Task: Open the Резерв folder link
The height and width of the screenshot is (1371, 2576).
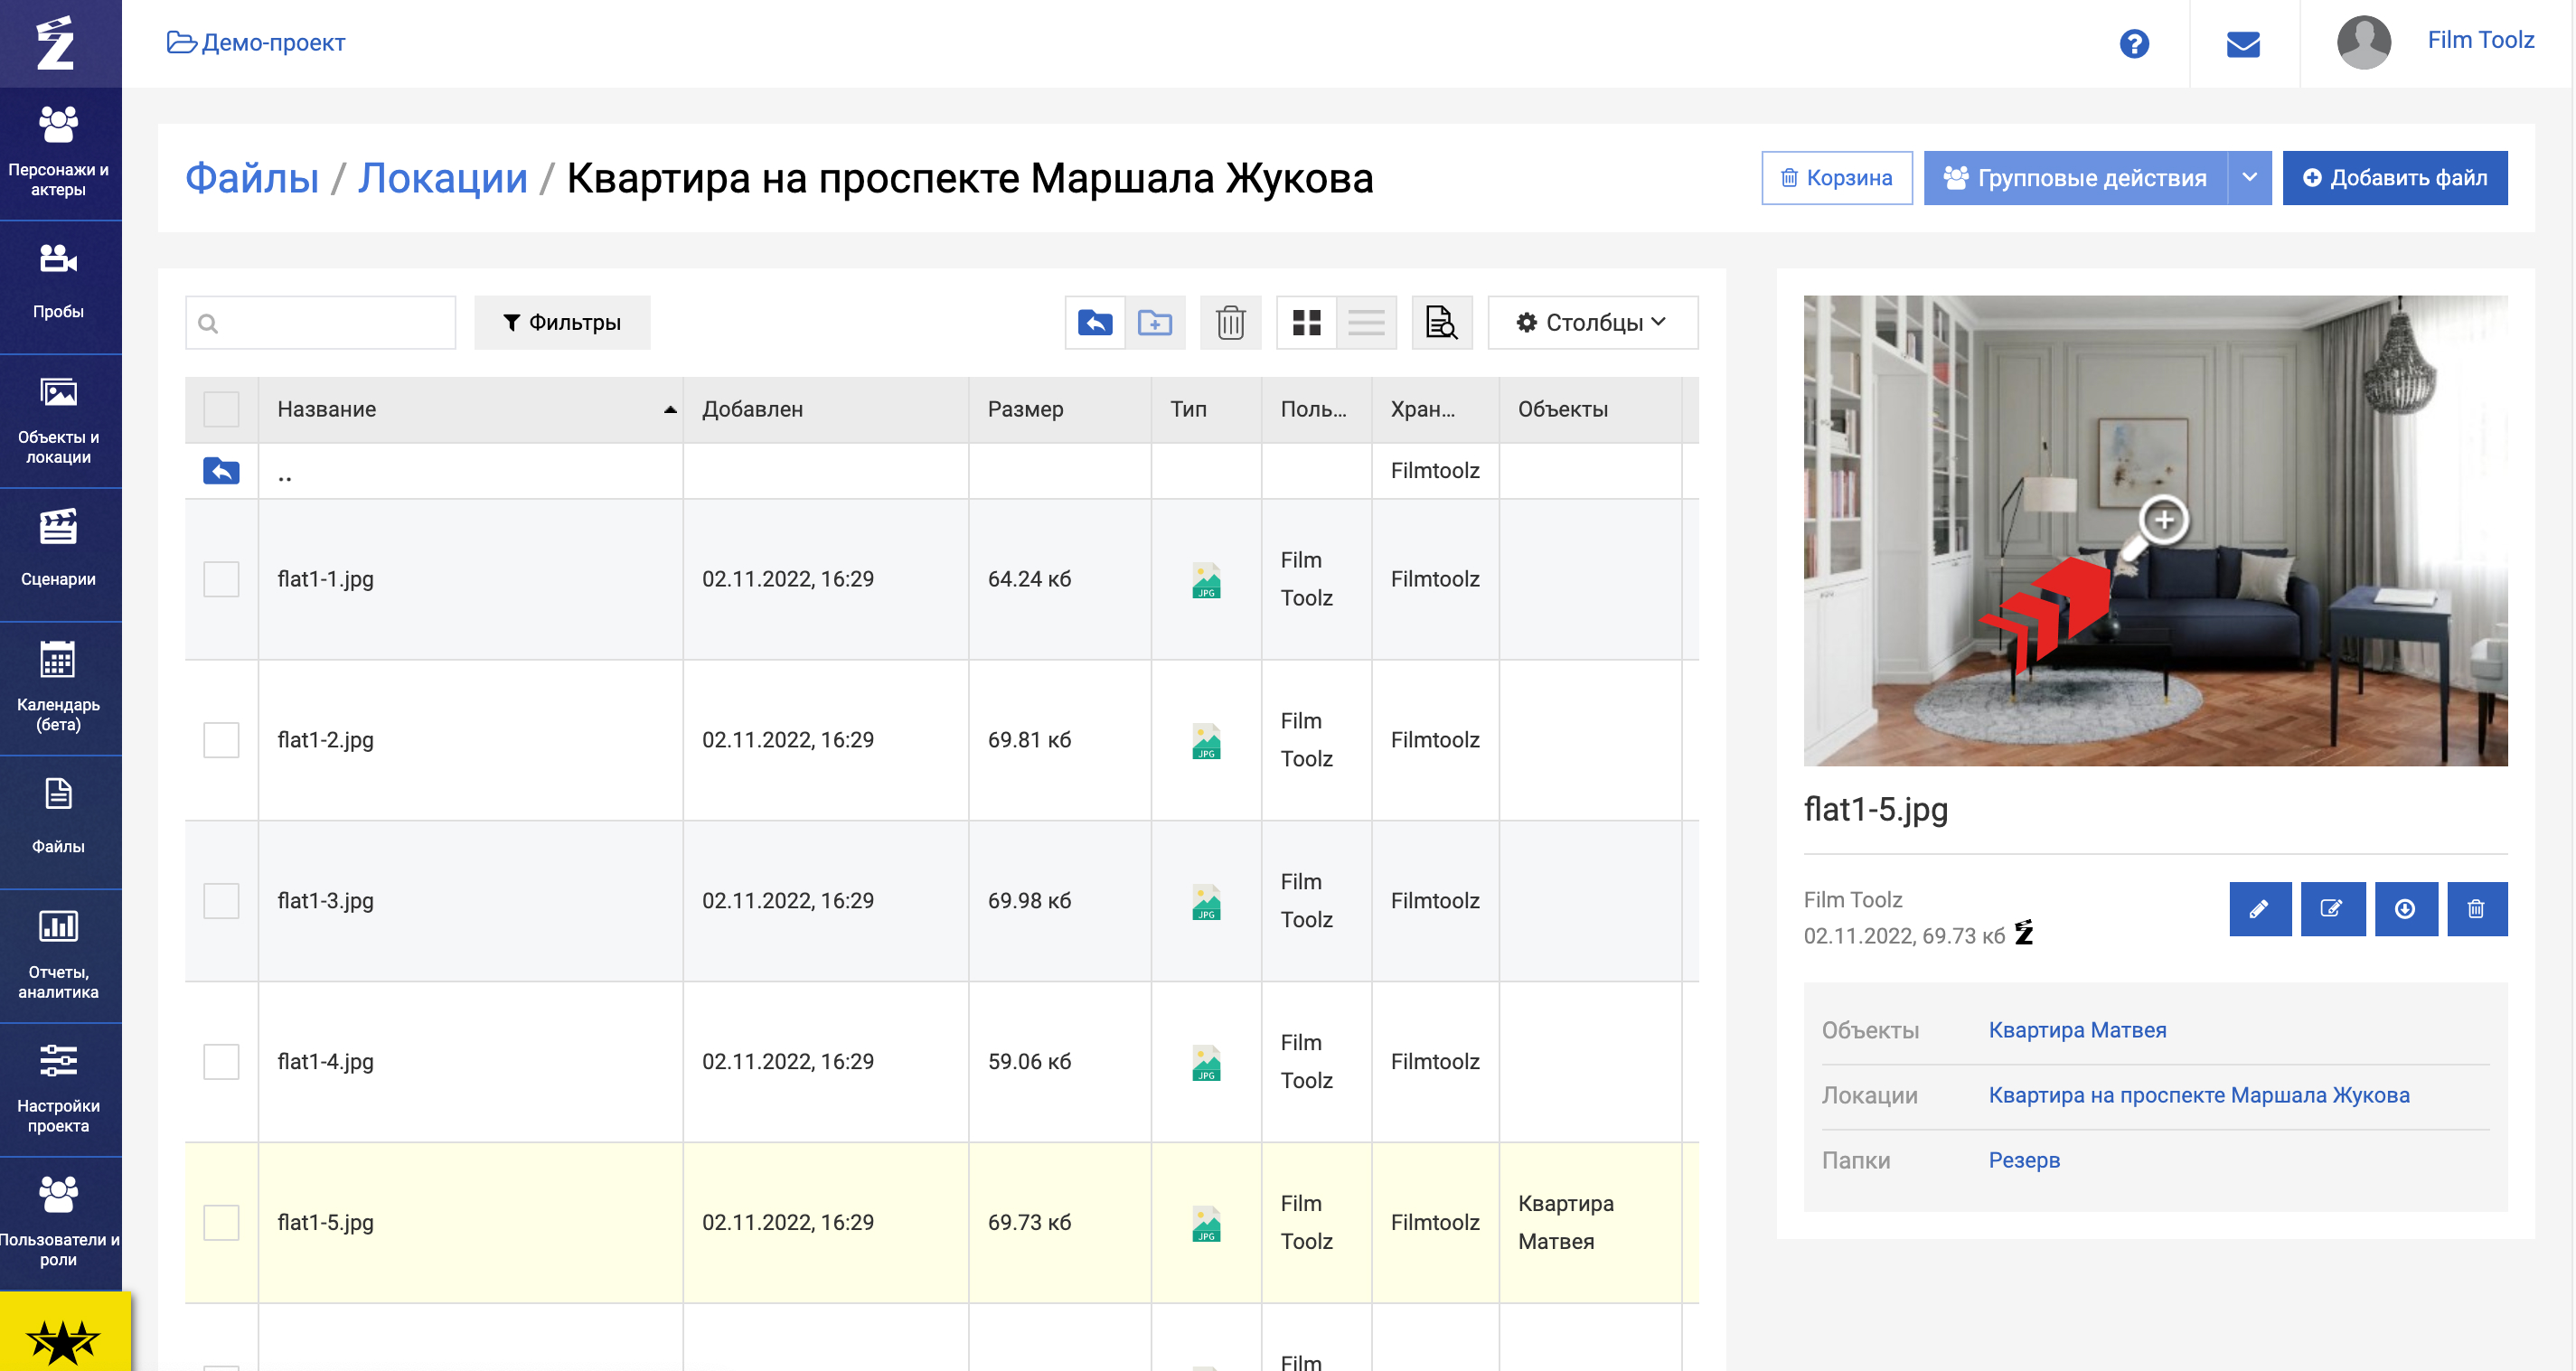Action: coord(2024,1161)
